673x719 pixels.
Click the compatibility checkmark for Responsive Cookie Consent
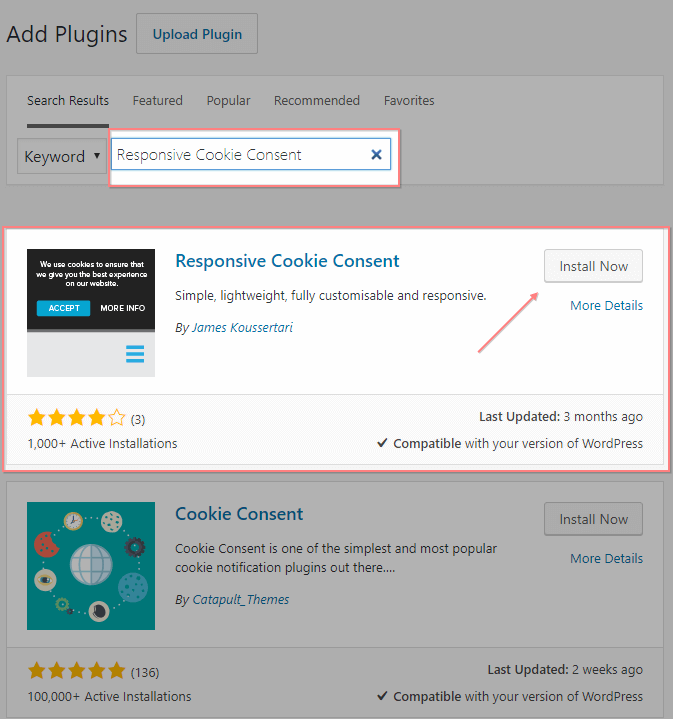click(x=382, y=443)
